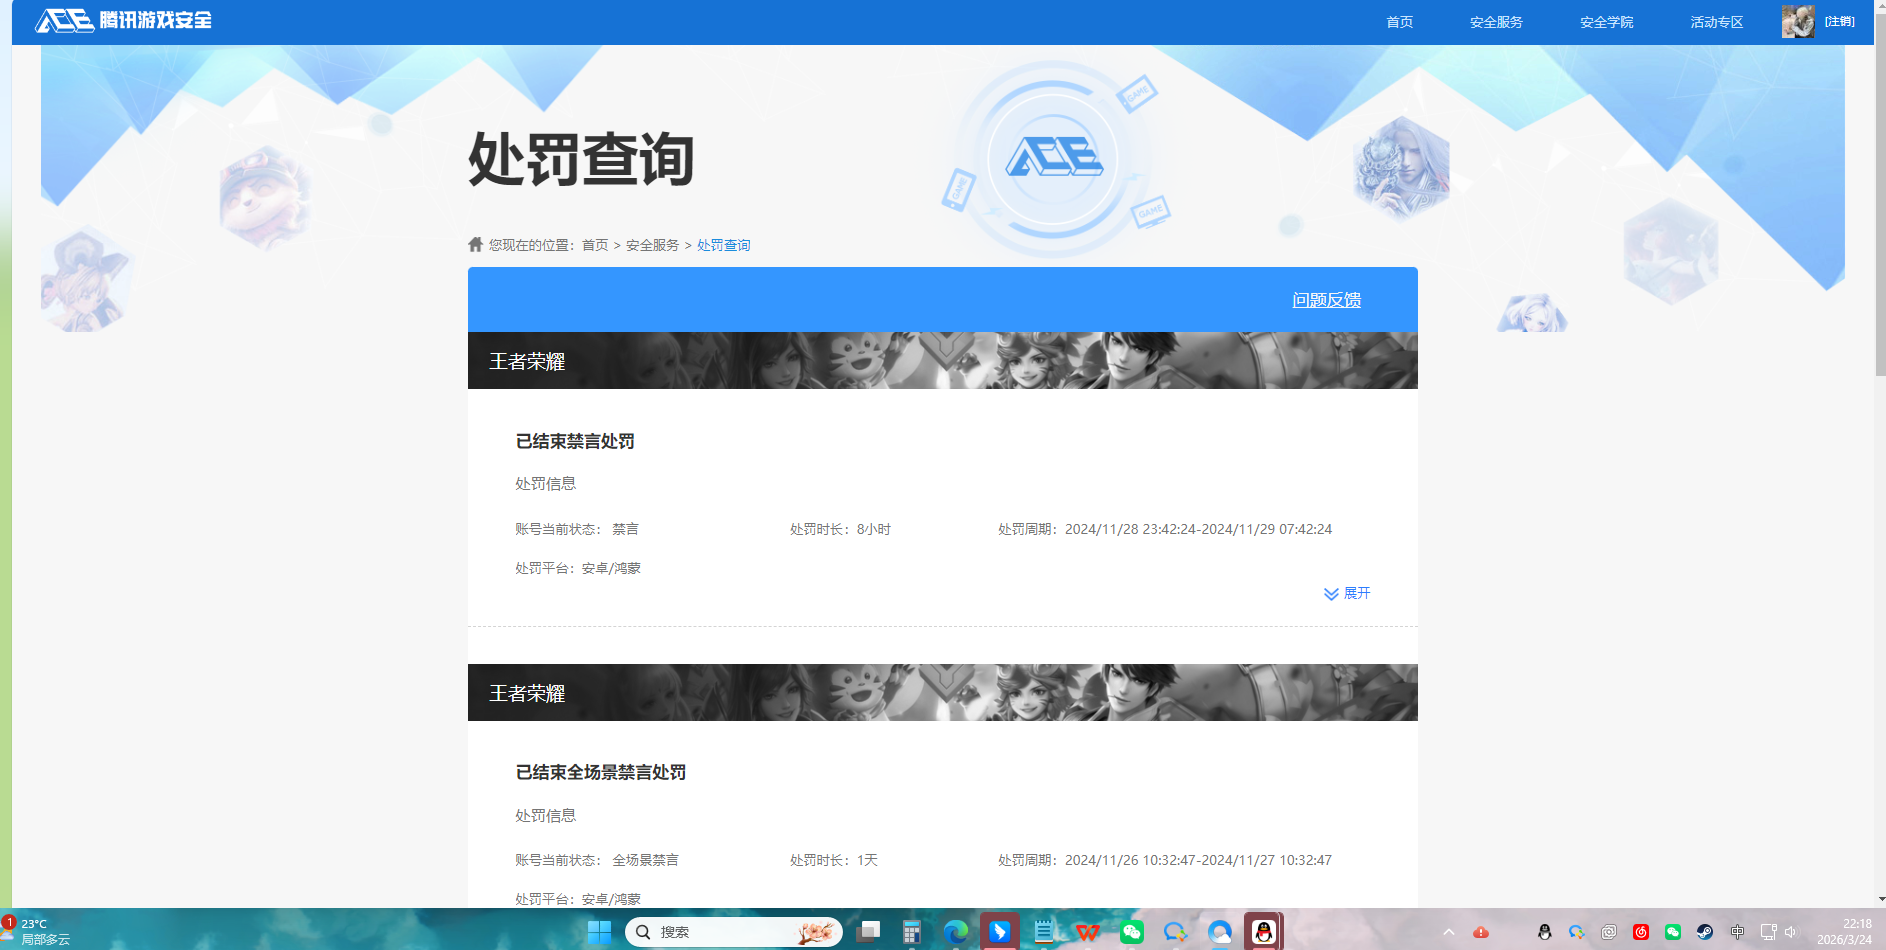Open WeChat from the taskbar
Viewport: 1886px width, 950px height.
(x=1132, y=932)
